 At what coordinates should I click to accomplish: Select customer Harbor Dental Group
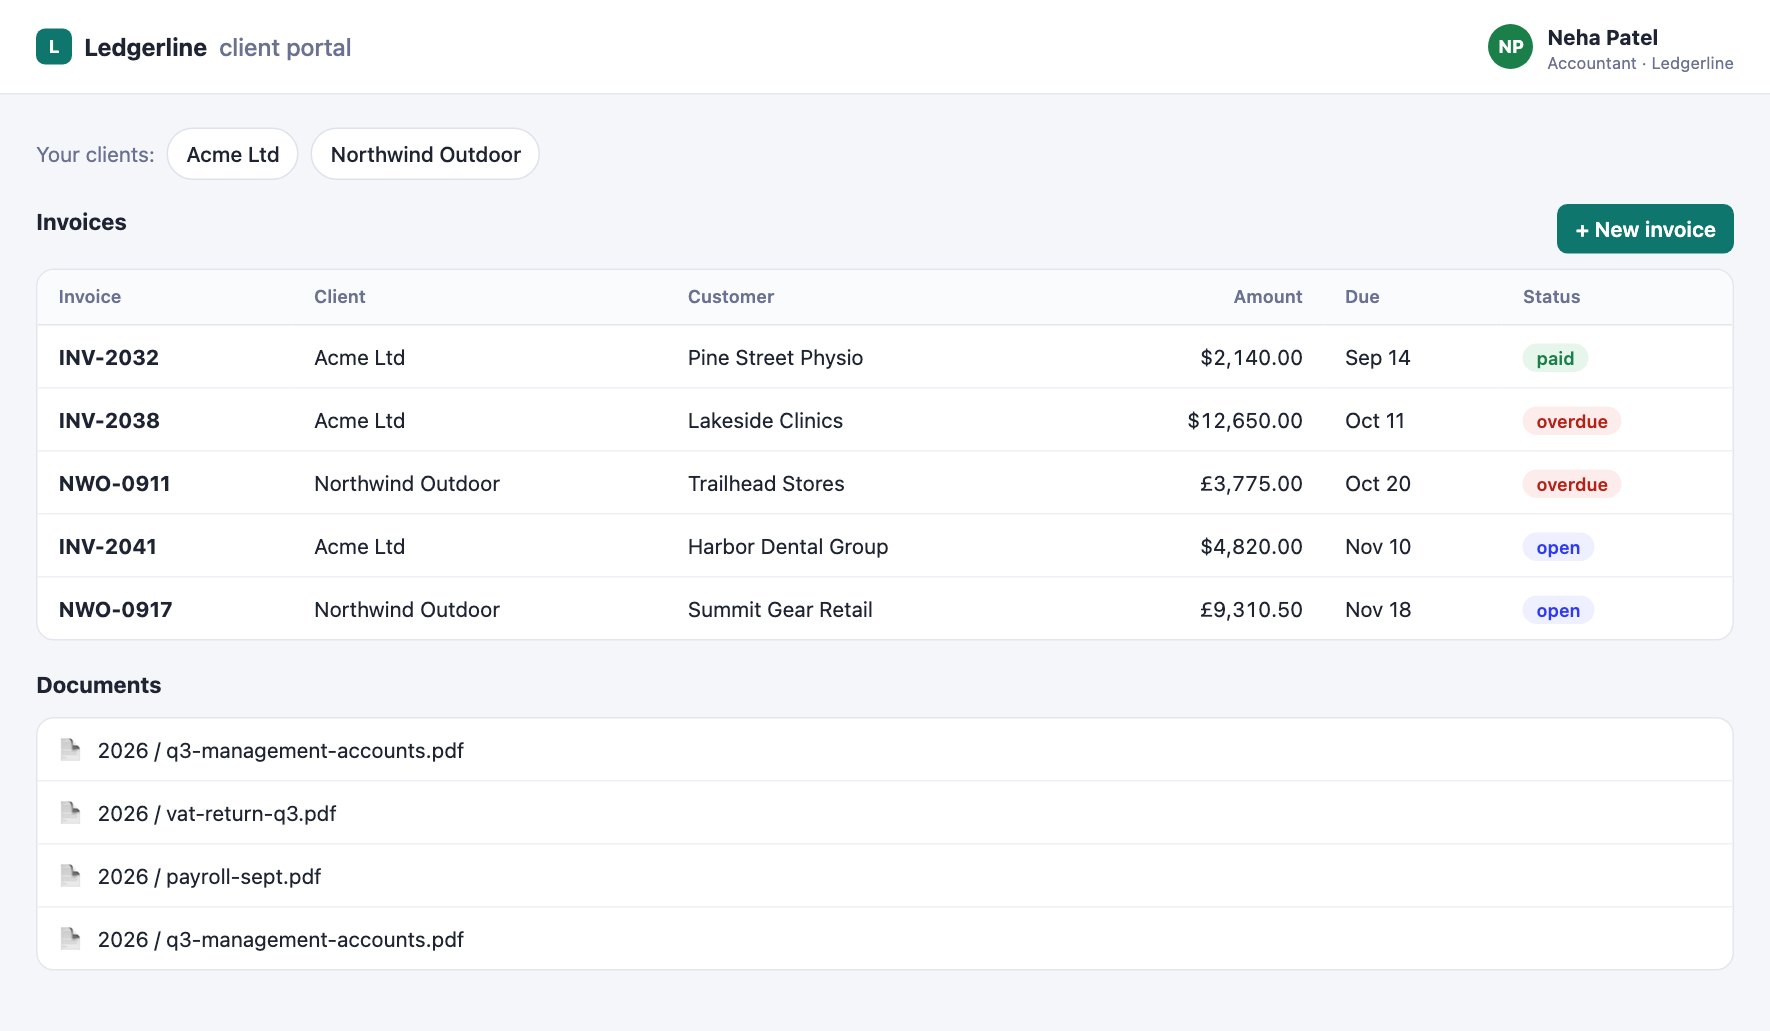pos(788,546)
